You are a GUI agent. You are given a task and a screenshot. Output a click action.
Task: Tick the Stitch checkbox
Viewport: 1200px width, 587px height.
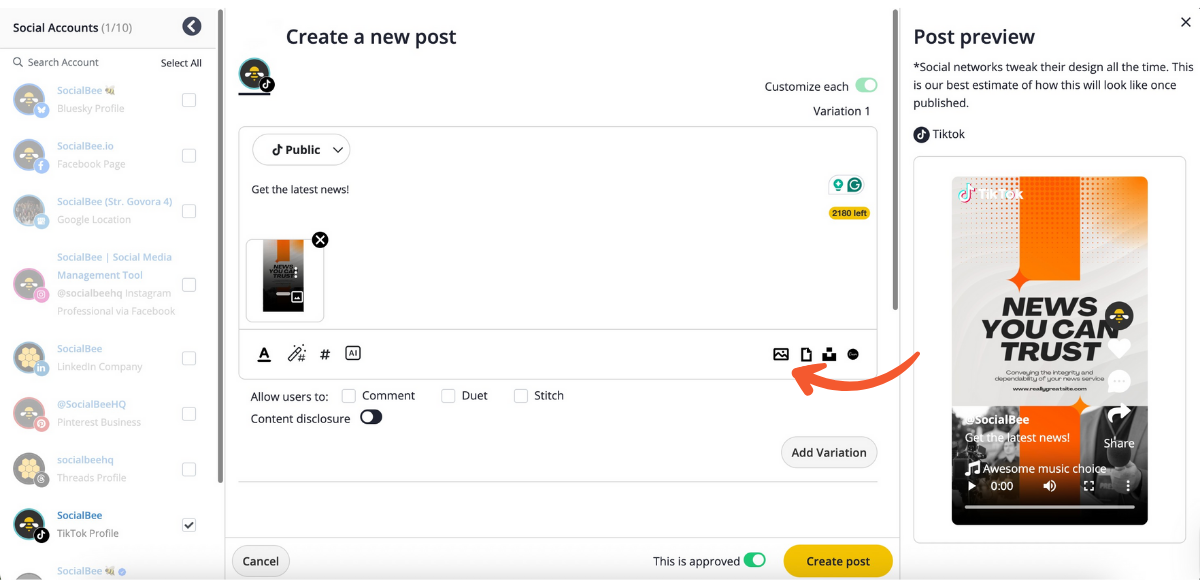tap(521, 396)
